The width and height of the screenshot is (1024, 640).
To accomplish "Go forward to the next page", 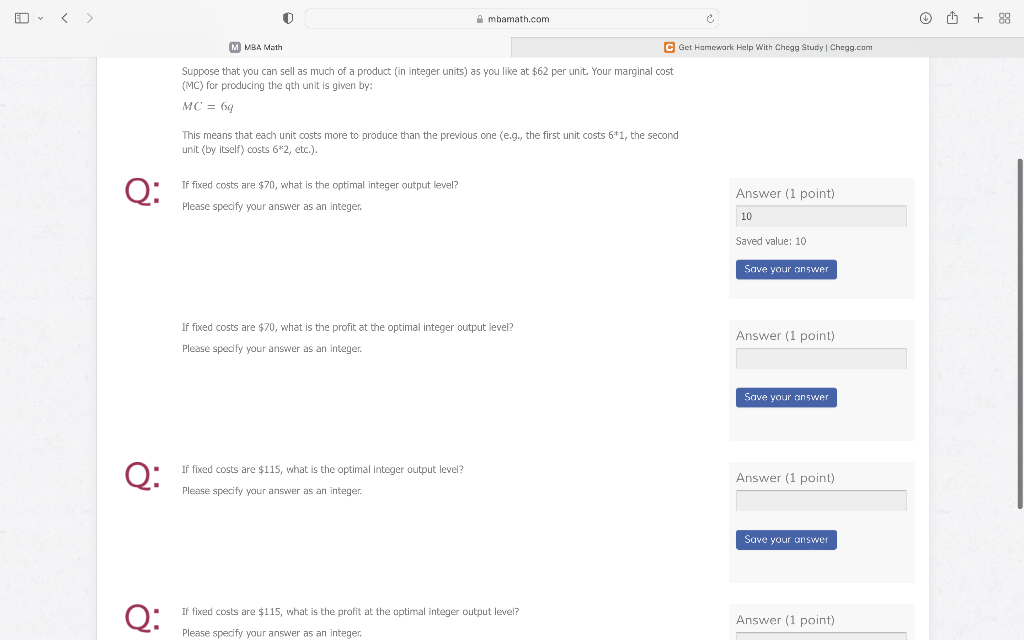I will pos(89,18).
